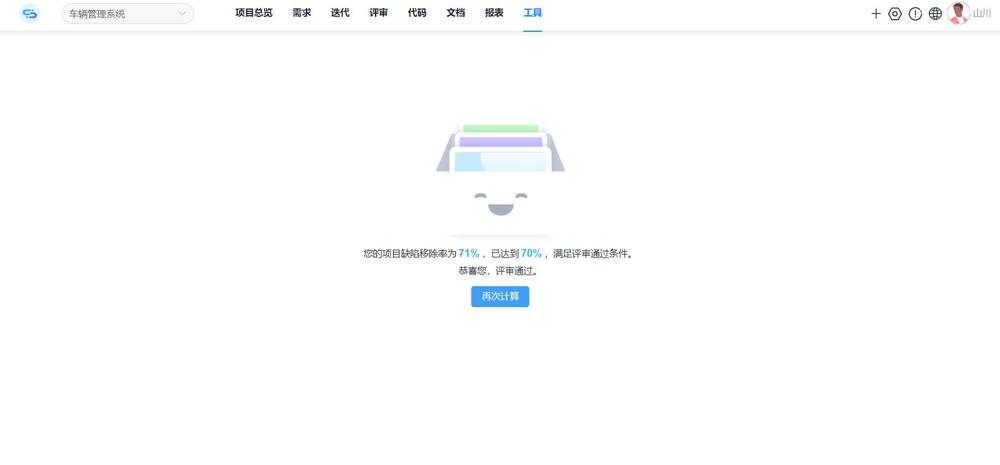
Task: Navigate to the 文档 tab
Action: point(455,13)
